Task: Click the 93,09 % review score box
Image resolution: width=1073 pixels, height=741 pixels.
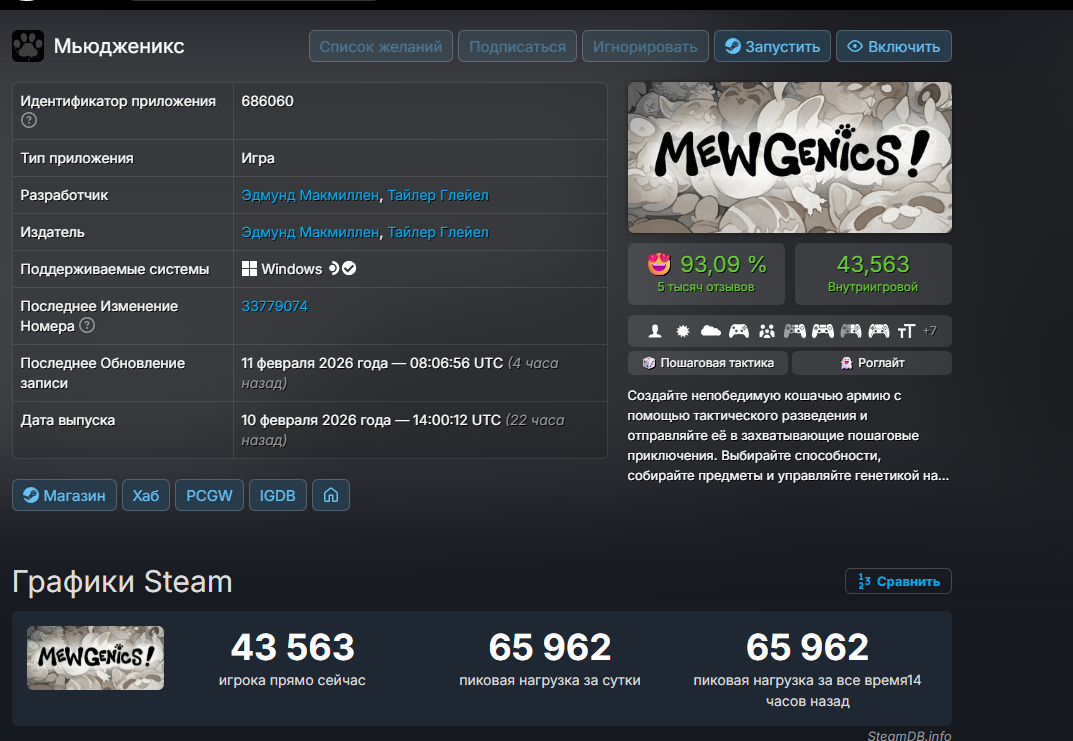Action: tap(706, 274)
